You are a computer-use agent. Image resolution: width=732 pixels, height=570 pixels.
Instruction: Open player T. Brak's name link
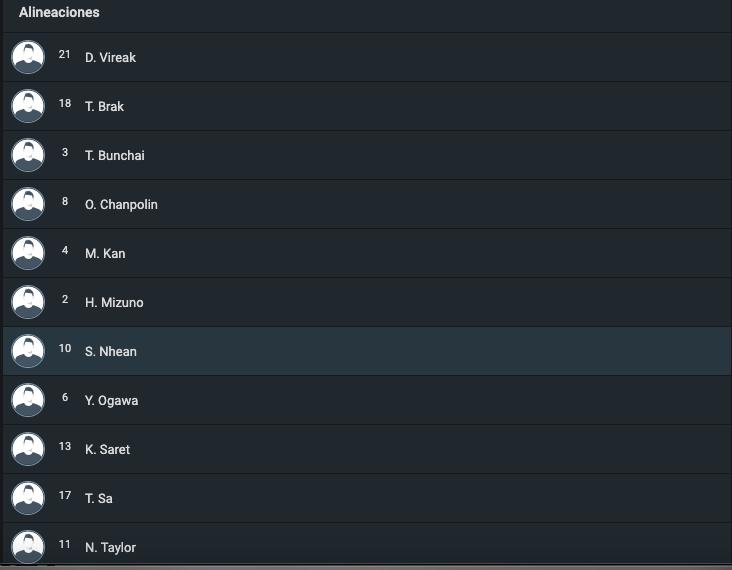[x=104, y=106]
